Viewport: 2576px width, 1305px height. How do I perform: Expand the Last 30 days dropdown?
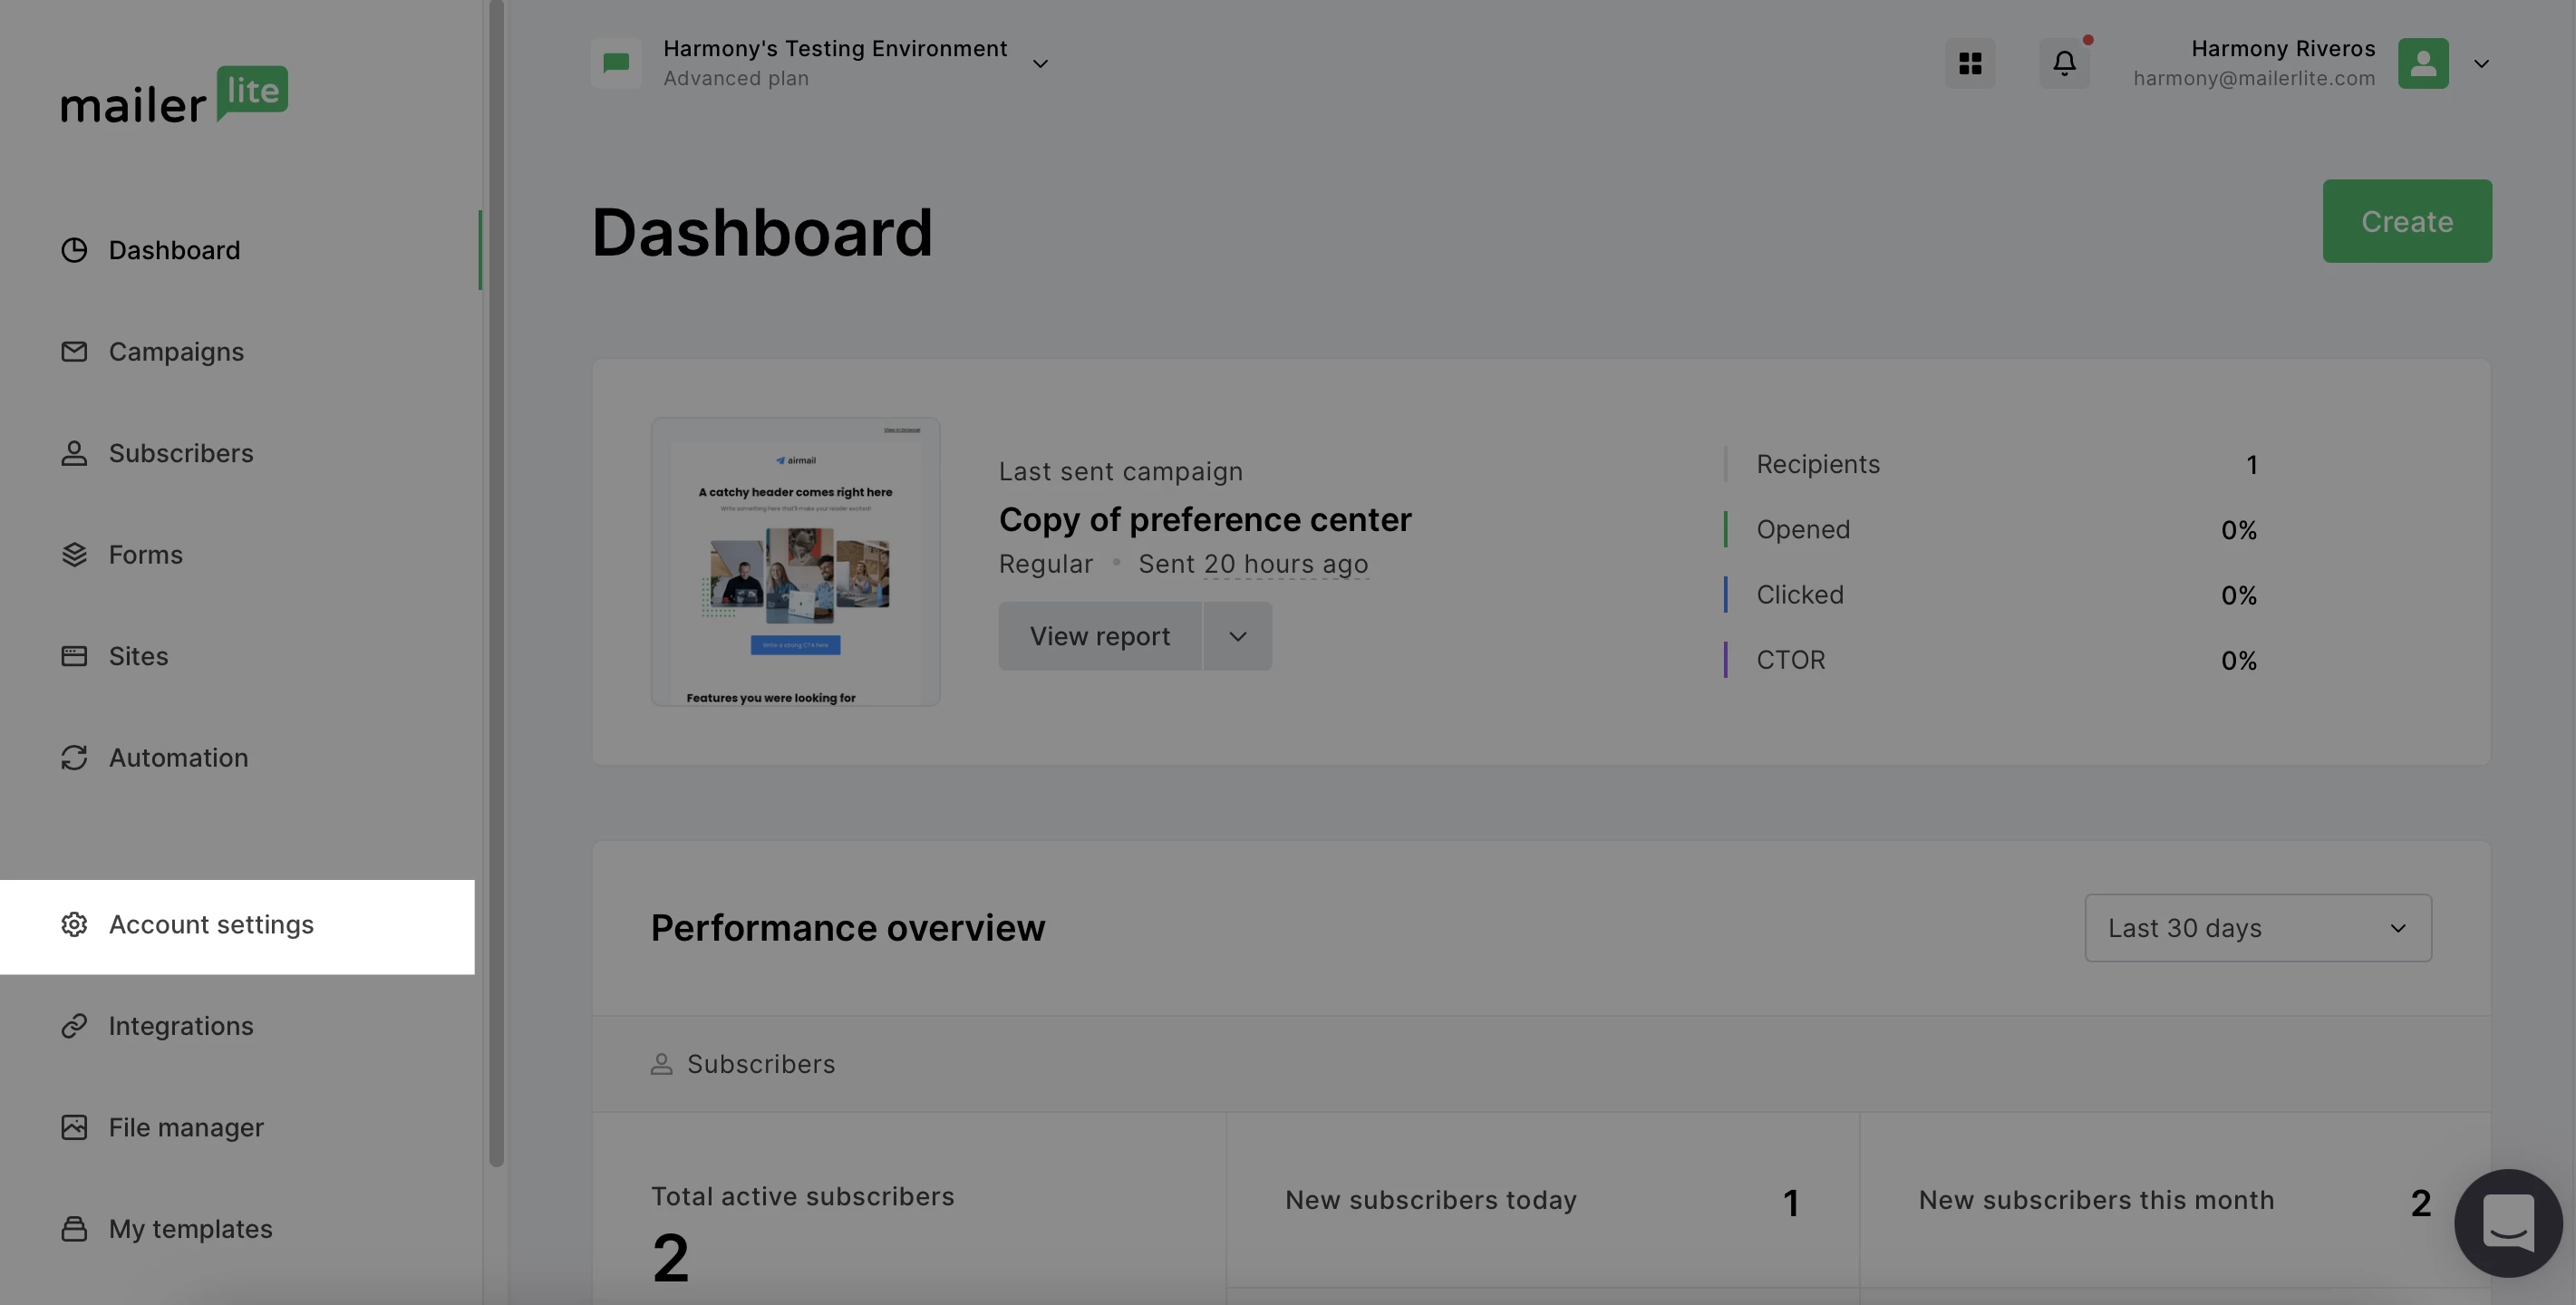pyautogui.click(x=2257, y=928)
